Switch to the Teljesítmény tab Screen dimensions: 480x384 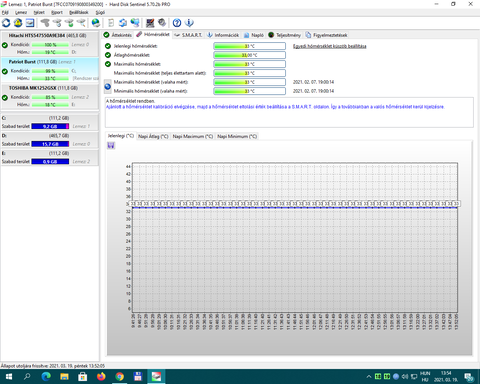click(x=284, y=35)
